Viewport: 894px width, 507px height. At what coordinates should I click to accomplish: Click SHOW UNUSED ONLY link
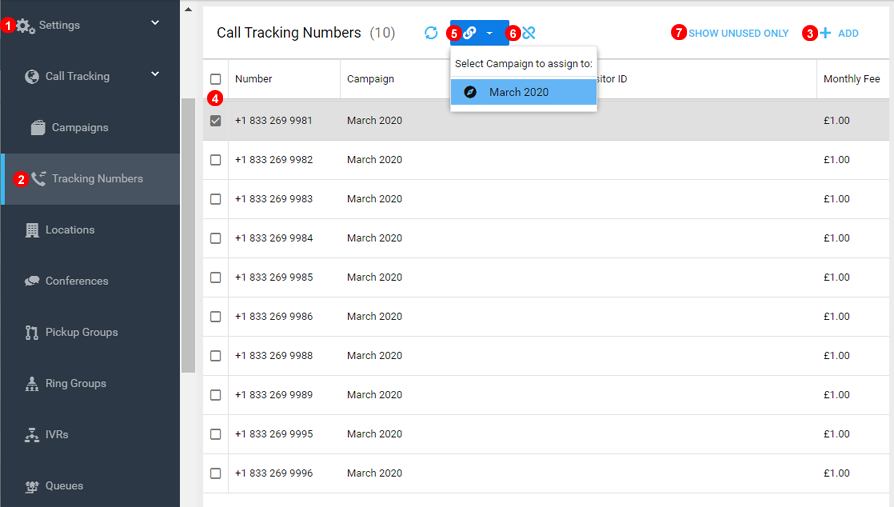pyautogui.click(x=738, y=34)
